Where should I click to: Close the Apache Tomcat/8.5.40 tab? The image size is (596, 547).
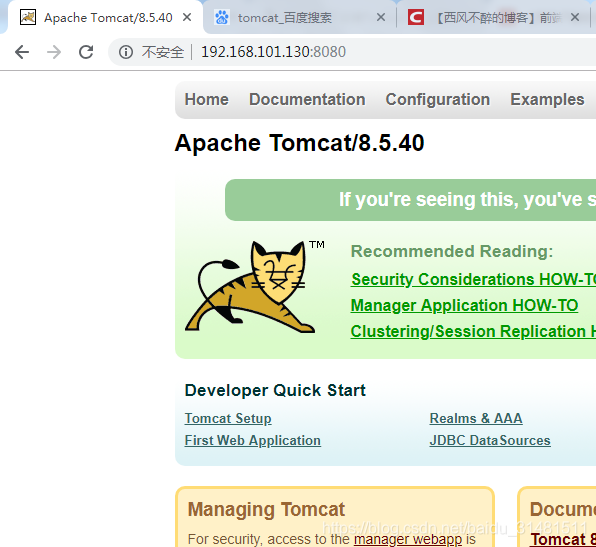(187, 17)
